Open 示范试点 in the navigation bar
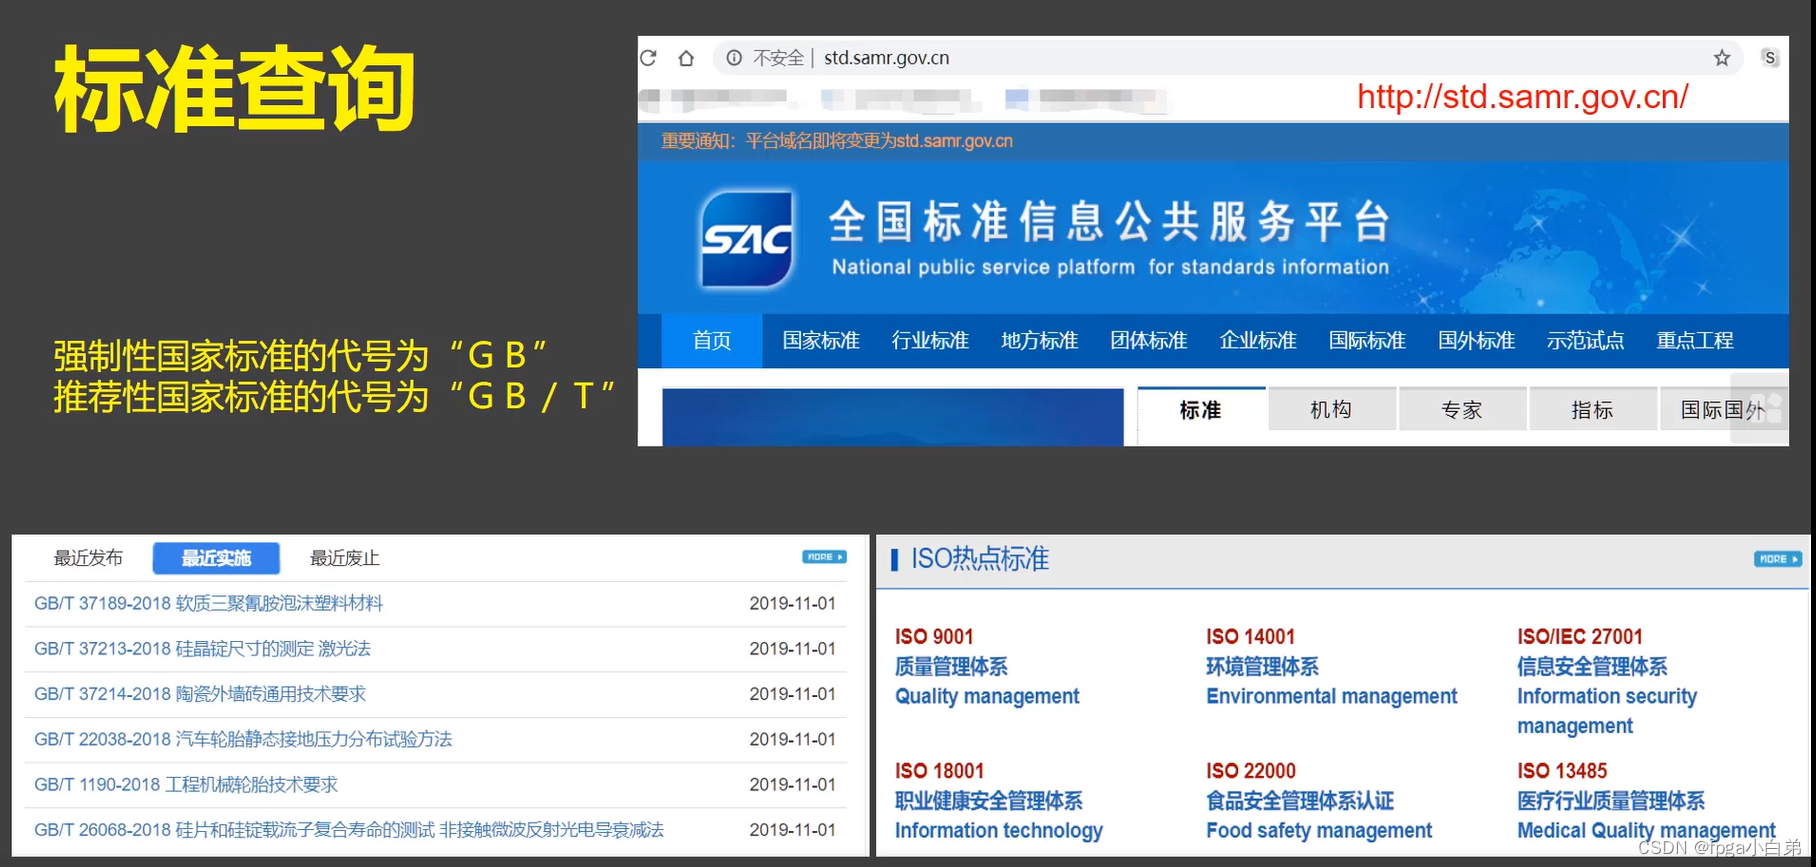Viewport: 1816px width, 867px height. click(x=1585, y=341)
